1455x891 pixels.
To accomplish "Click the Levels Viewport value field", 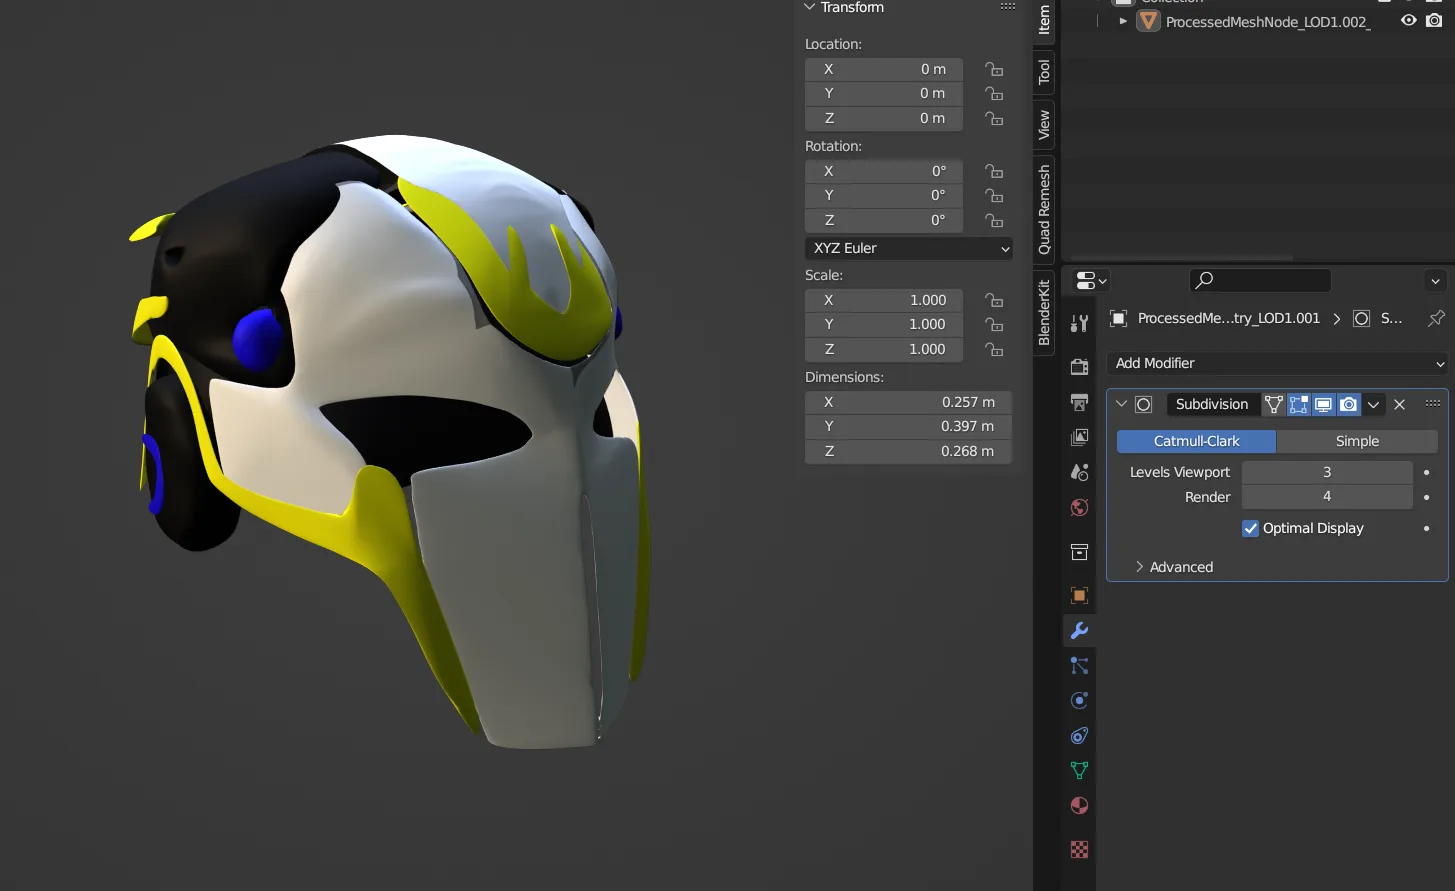I will coord(1327,472).
